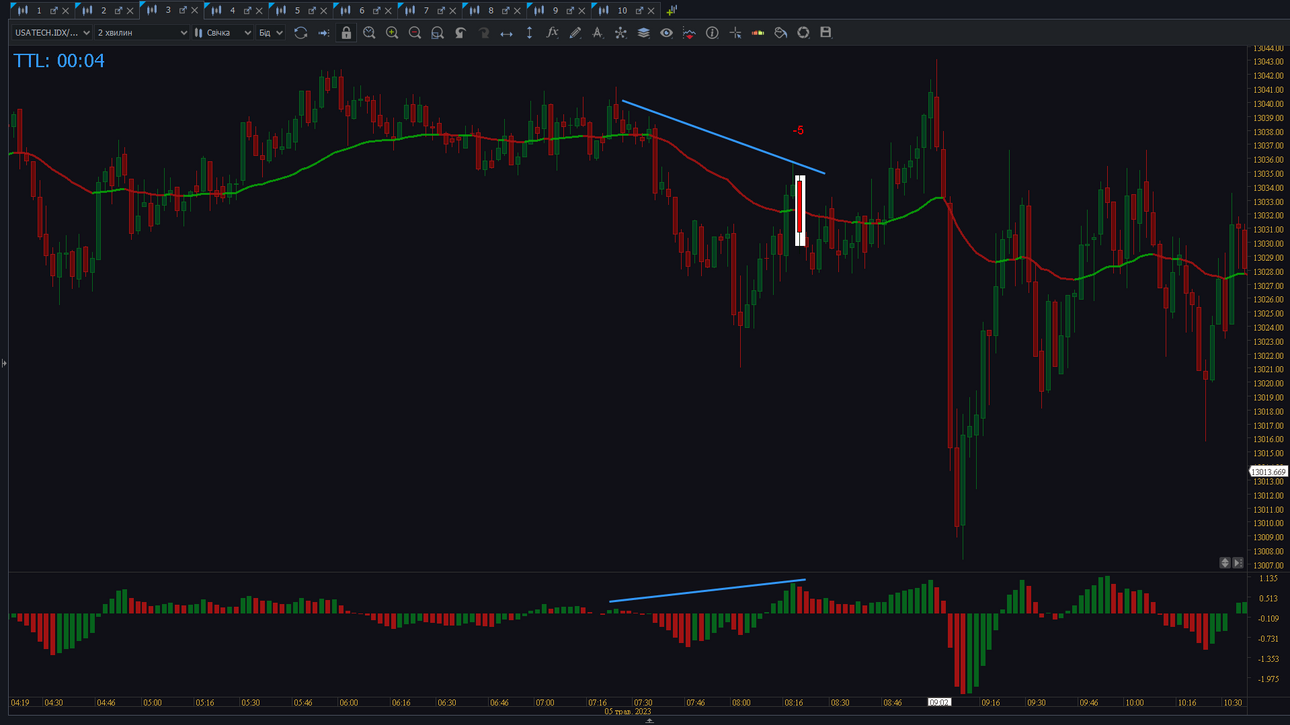
Task: Click the info circle icon
Action: tap(712, 33)
